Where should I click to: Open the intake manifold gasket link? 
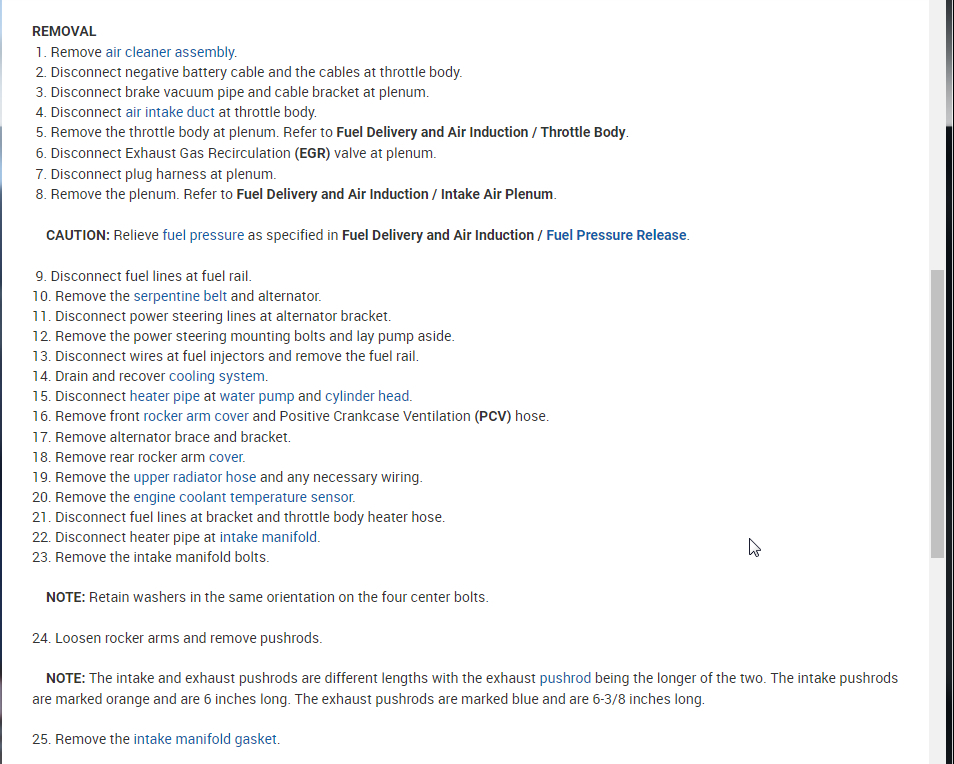point(206,739)
